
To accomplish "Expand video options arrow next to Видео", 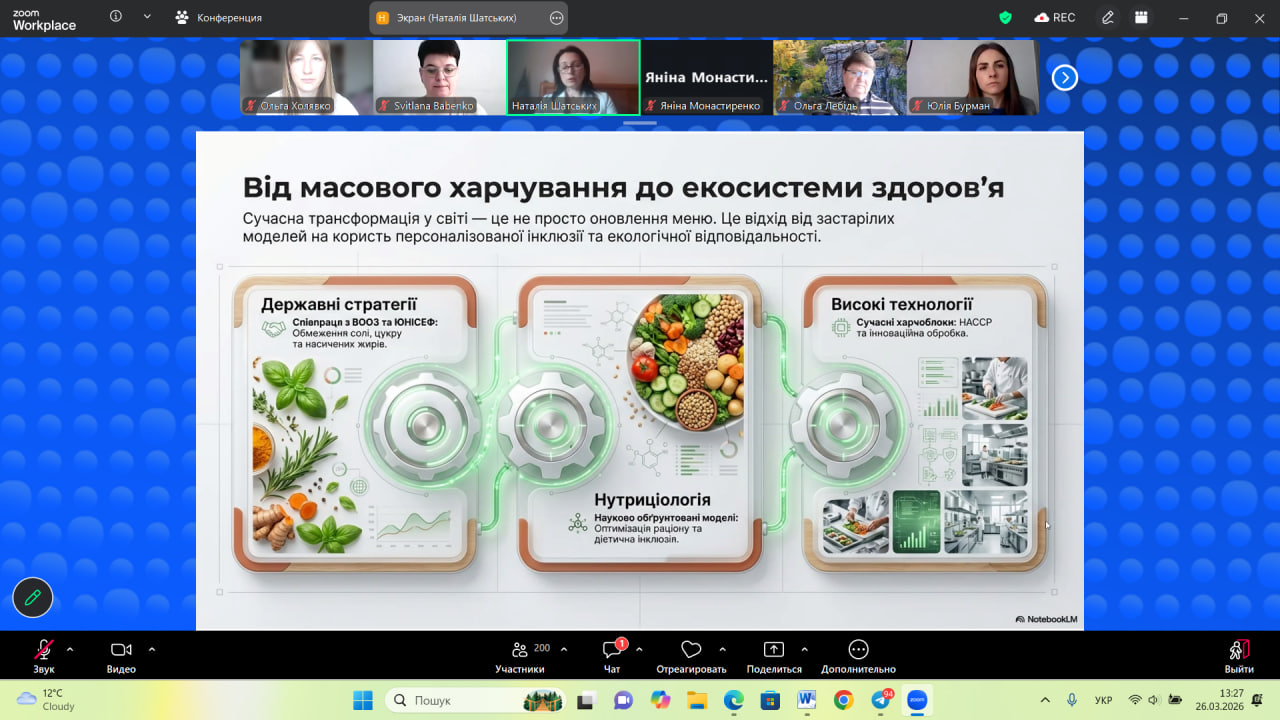I will tap(152, 649).
